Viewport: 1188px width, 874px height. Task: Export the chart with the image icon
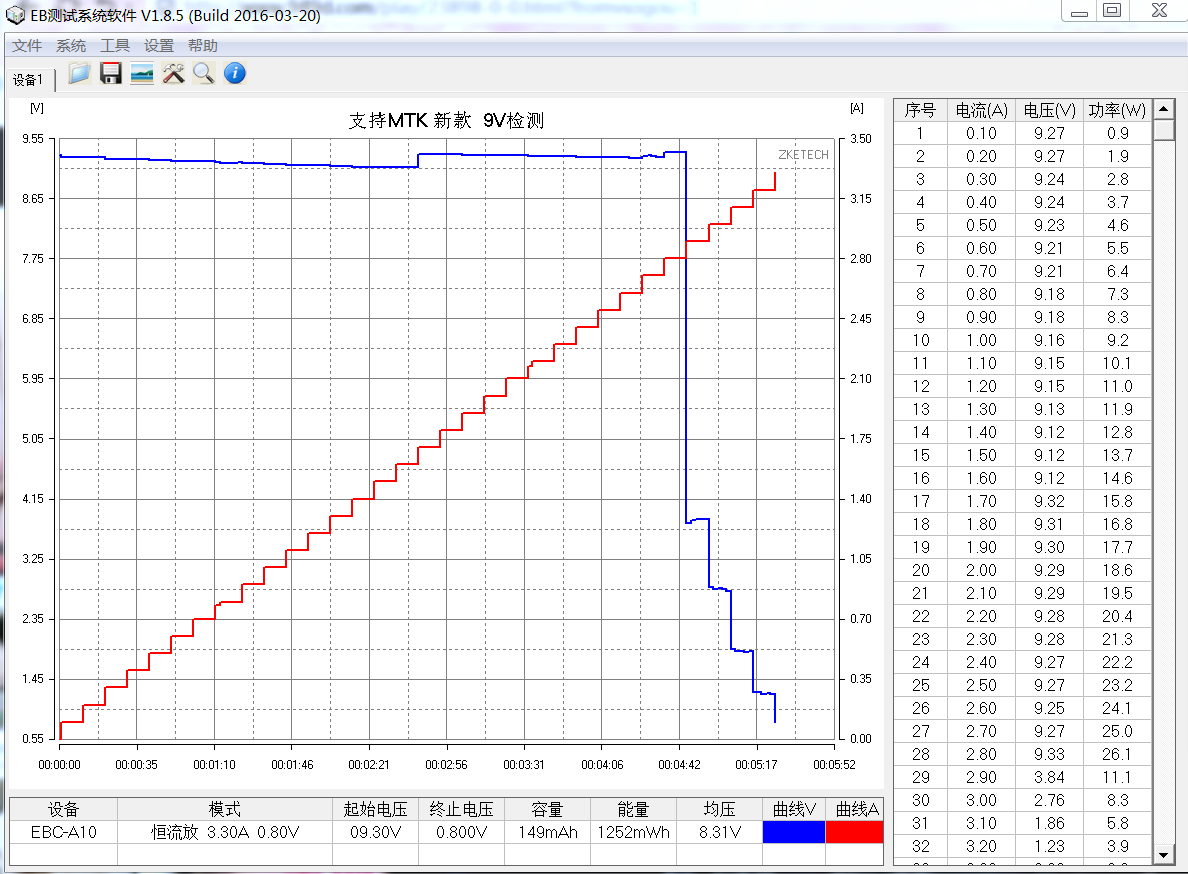click(x=141, y=73)
